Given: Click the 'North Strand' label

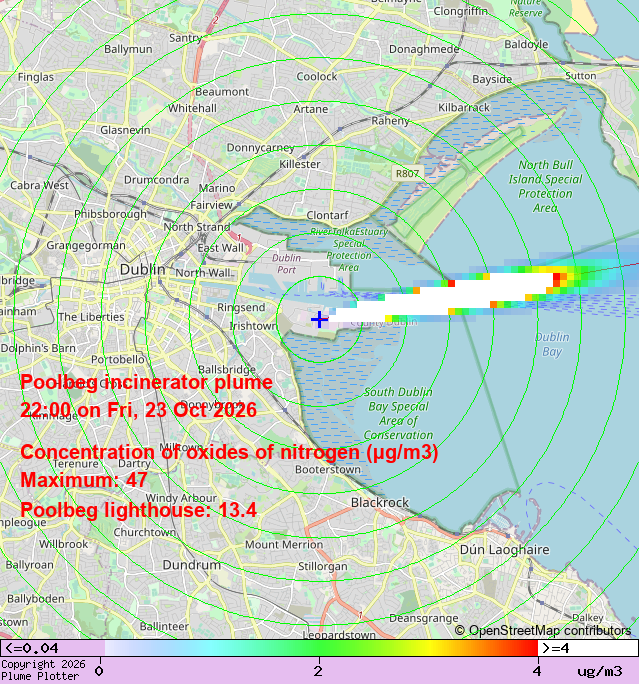Looking at the screenshot, I should coord(197,227).
